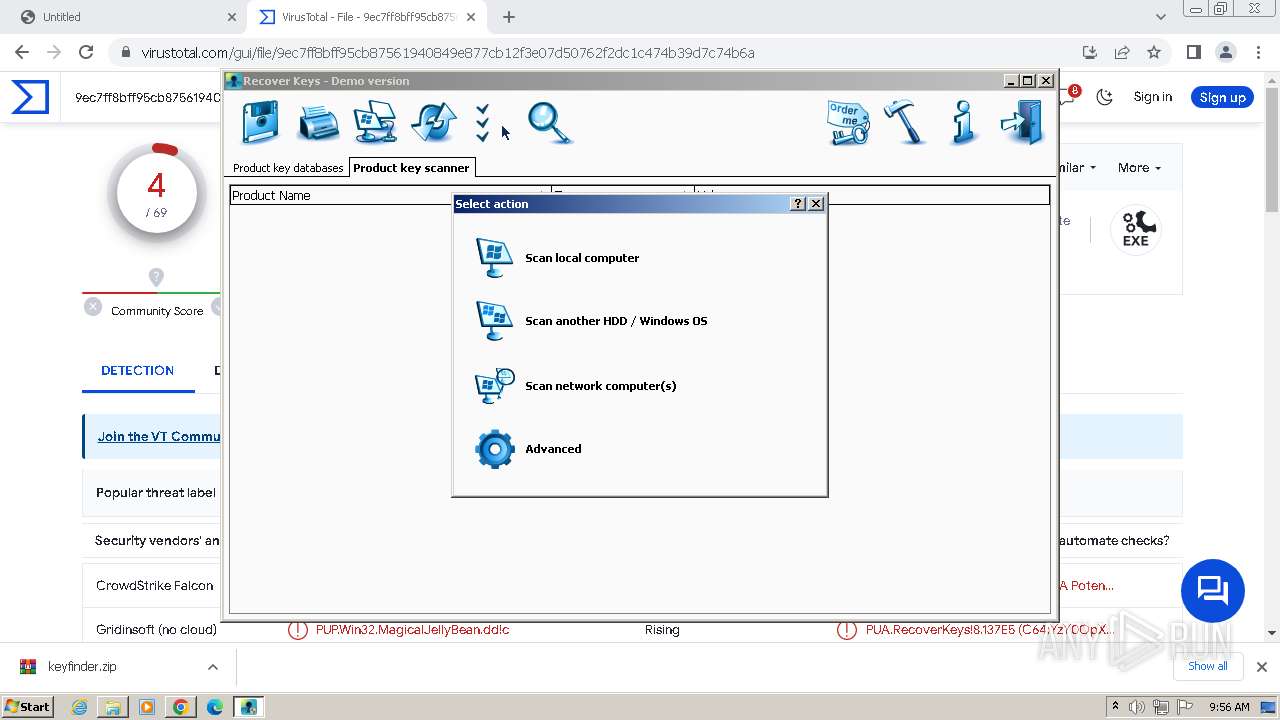Bookmark this page with the star icon
The image size is (1280, 720).
point(1154,53)
